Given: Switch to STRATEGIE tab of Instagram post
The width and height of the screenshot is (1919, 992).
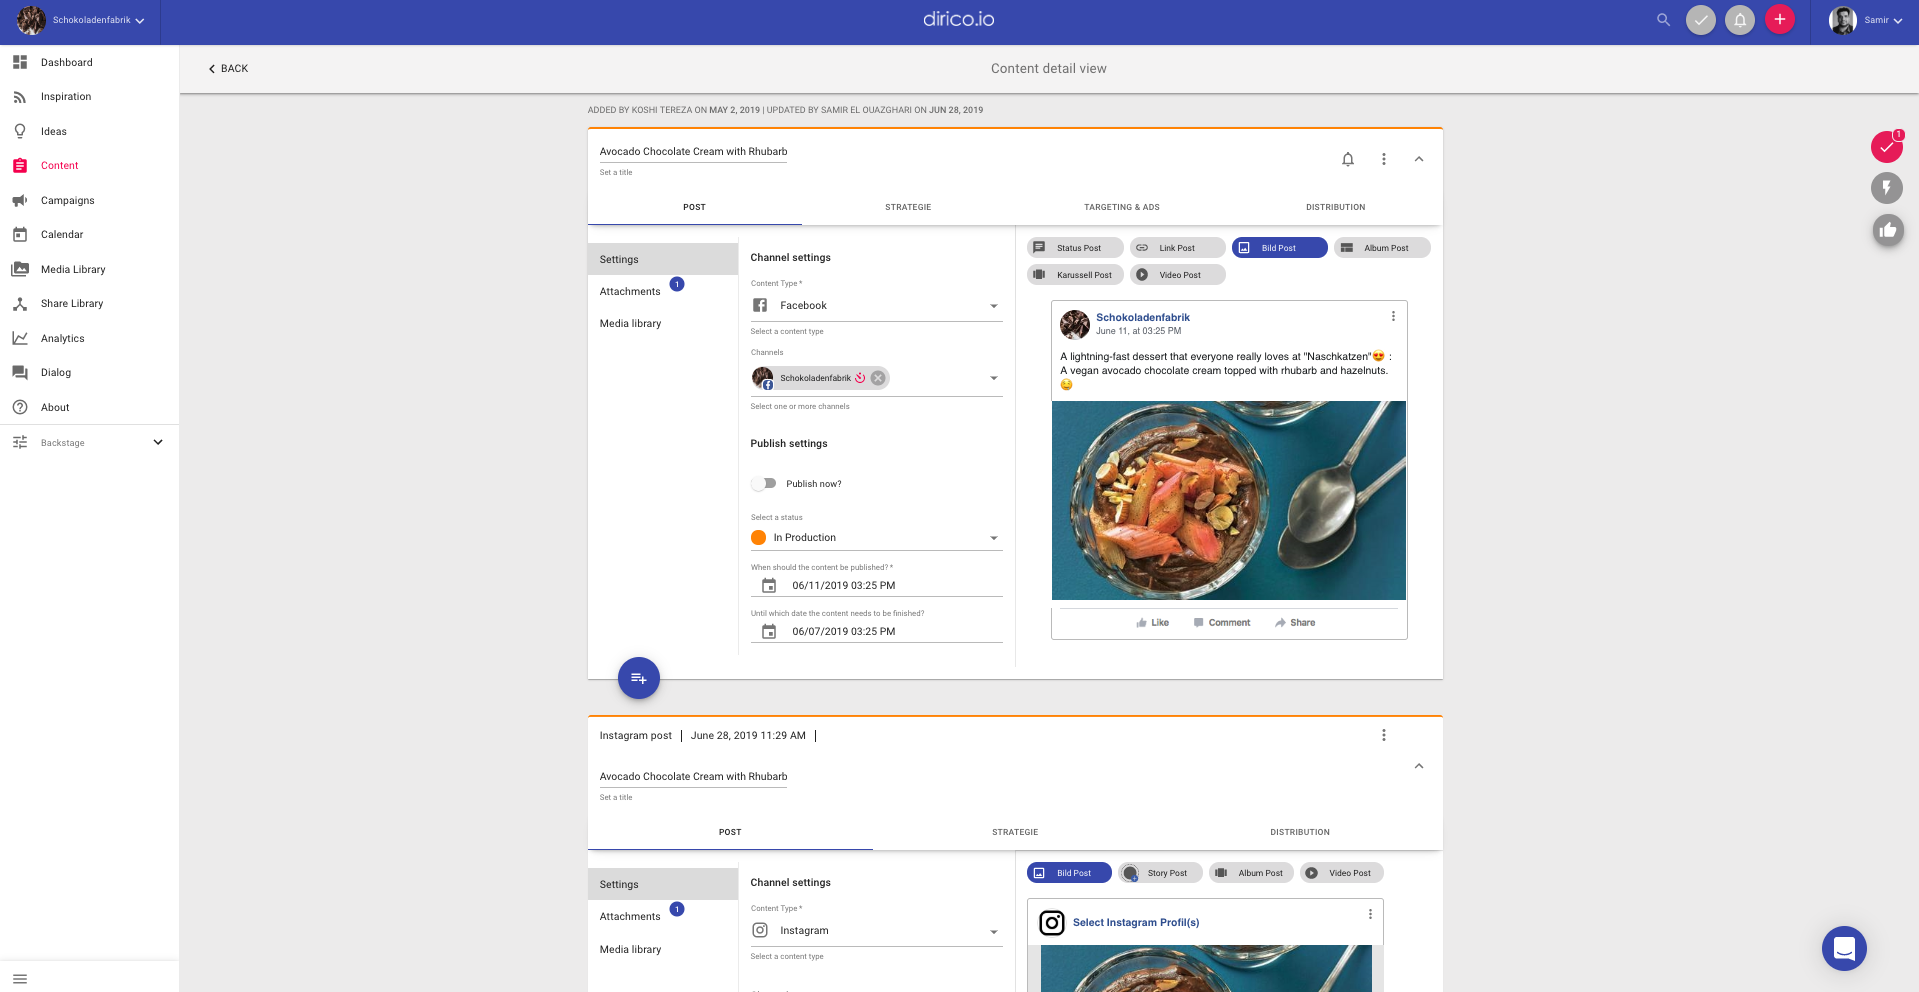Looking at the screenshot, I should [x=1015, y=832].
